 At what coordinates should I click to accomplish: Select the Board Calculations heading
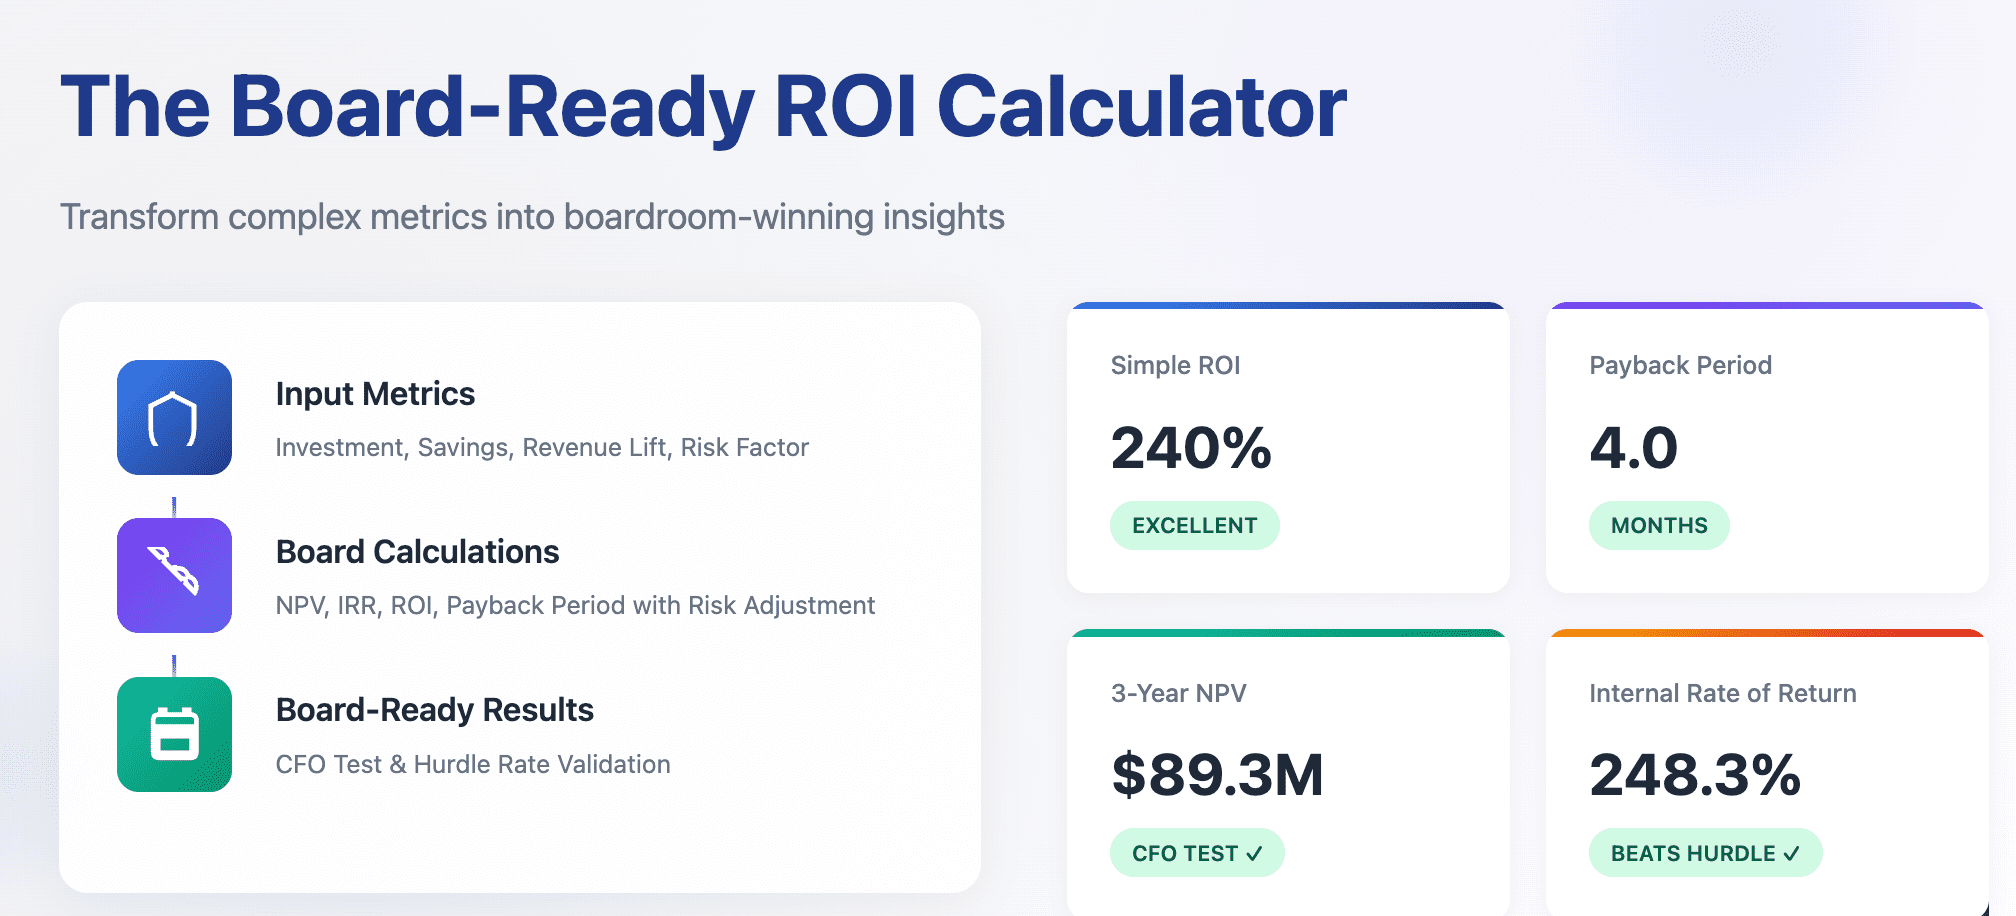[417, 552]
